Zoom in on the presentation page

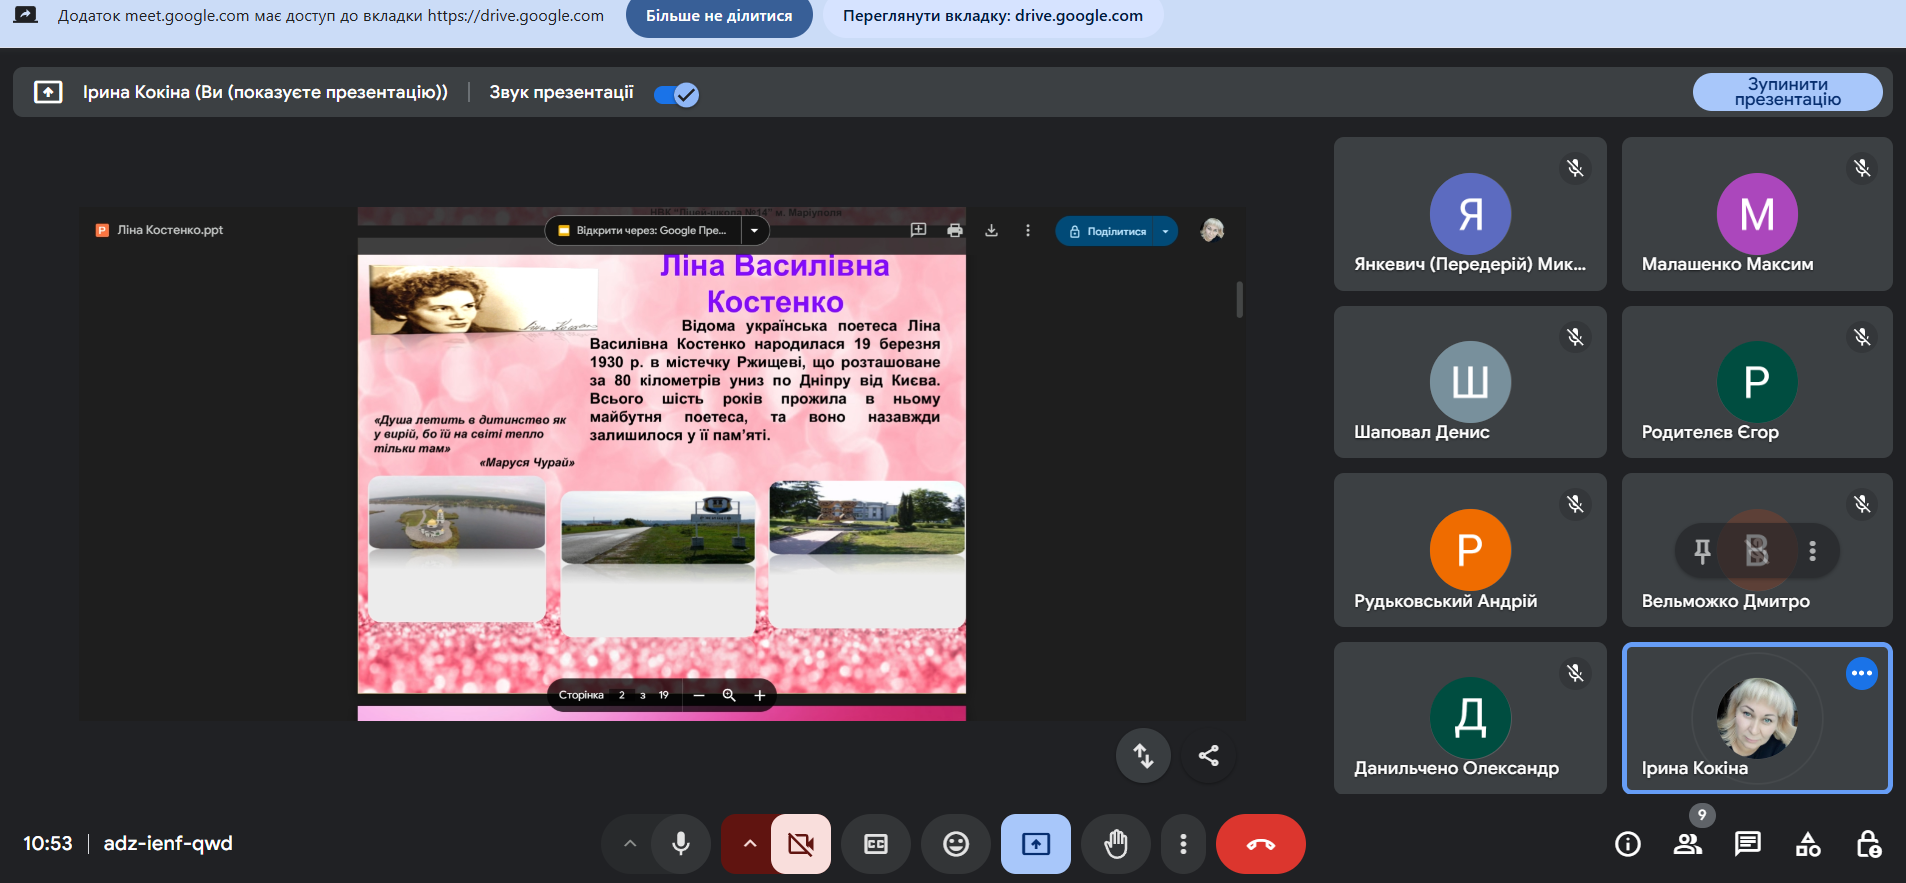(x=759, y=695)
